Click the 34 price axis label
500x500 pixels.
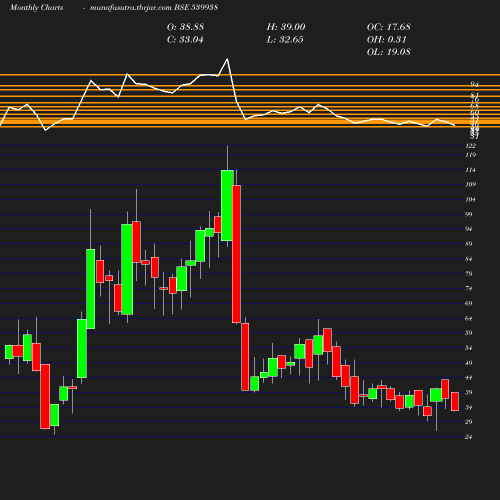click(x=469, y=407)
